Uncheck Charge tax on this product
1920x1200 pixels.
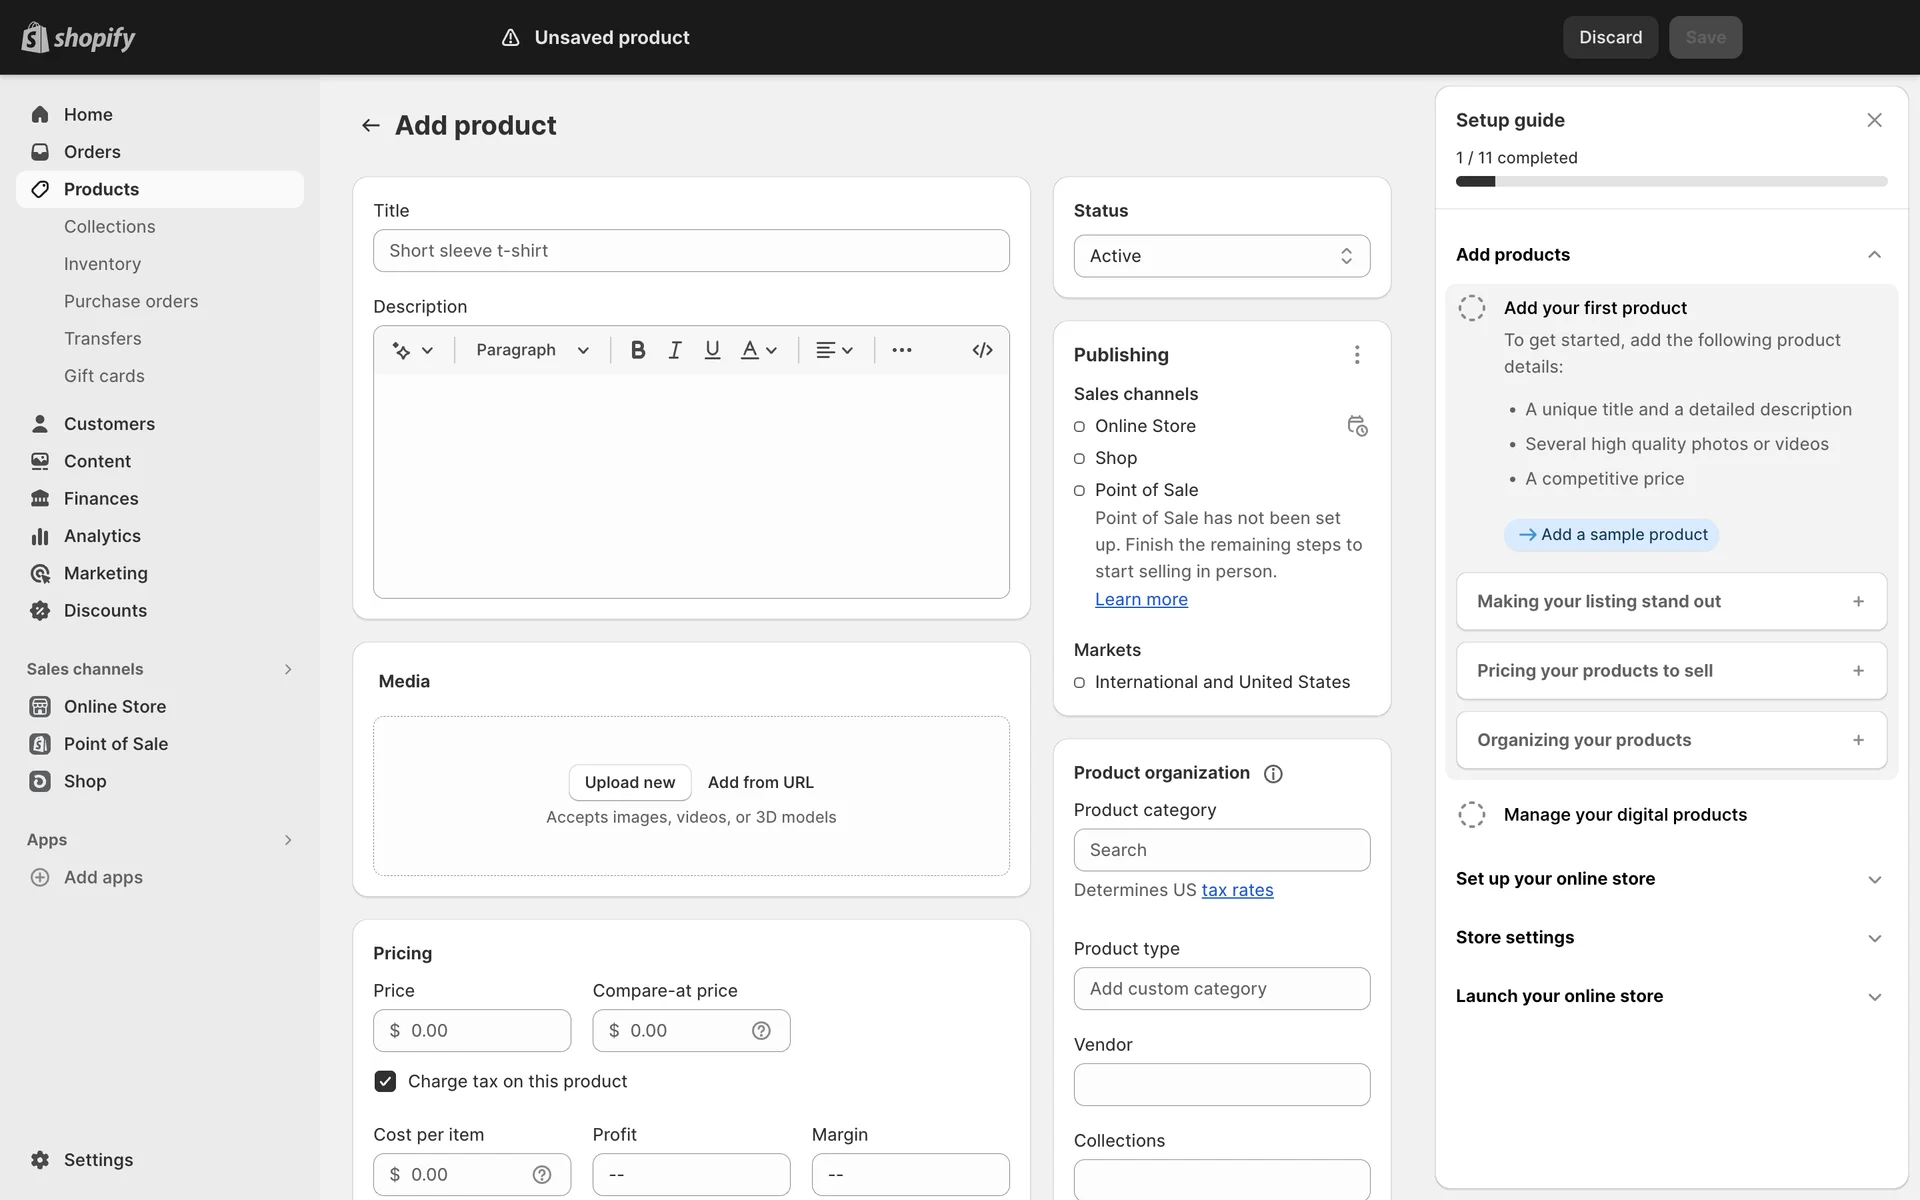tap(385, 1081)
